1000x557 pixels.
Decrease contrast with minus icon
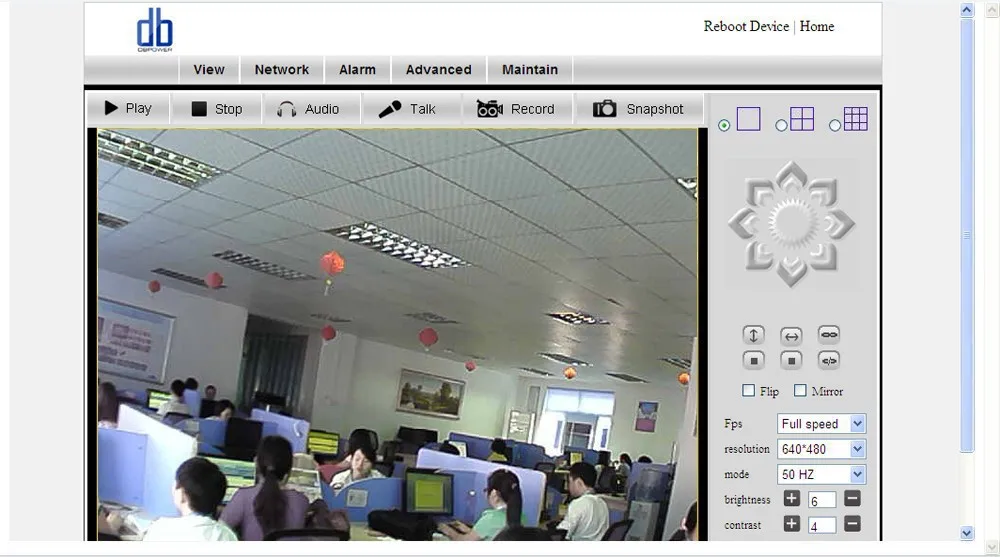[x=852, y=524]
